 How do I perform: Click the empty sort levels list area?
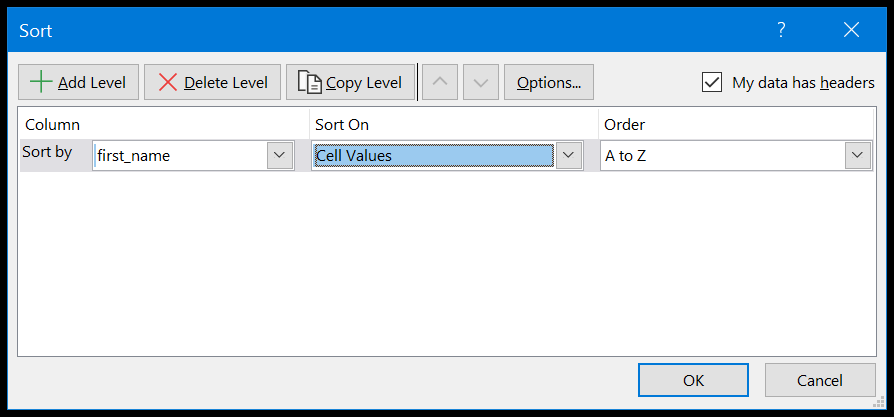point(447,264)
